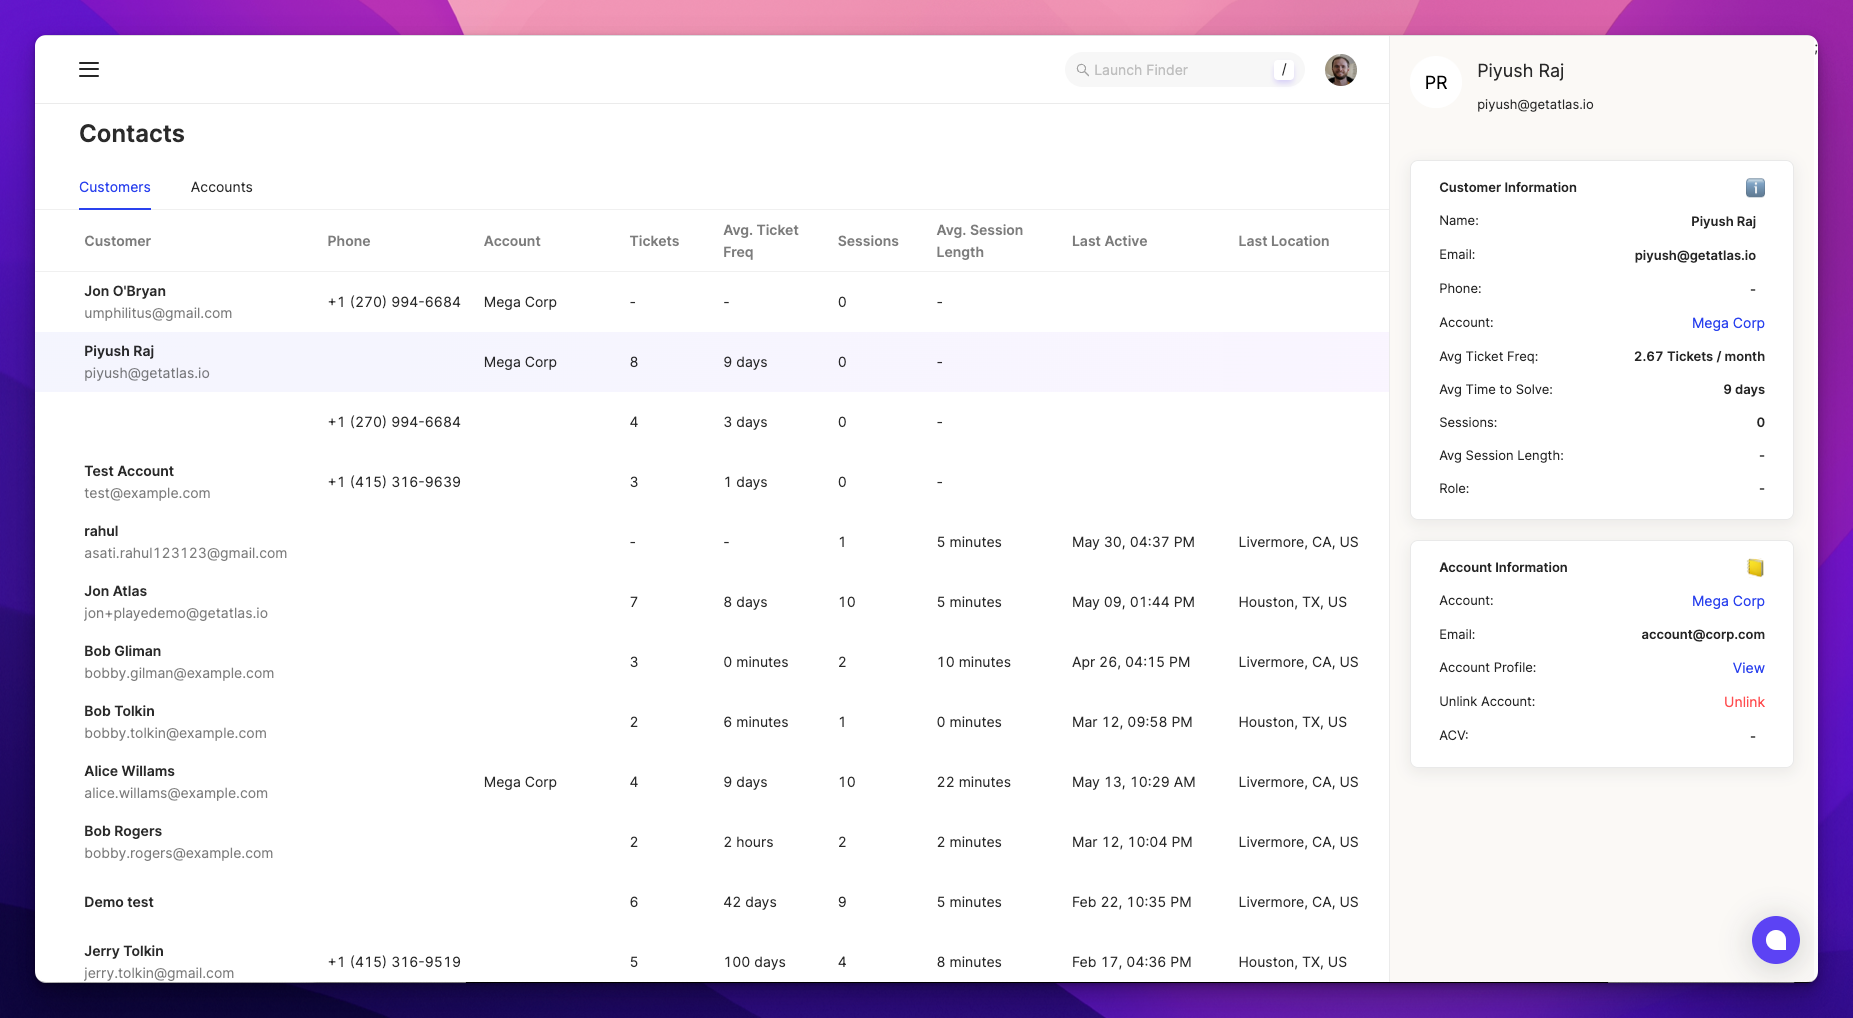Select the Customers tab
The height and width of the screenshot is (1018, 1853).
[x=115, y=187]
